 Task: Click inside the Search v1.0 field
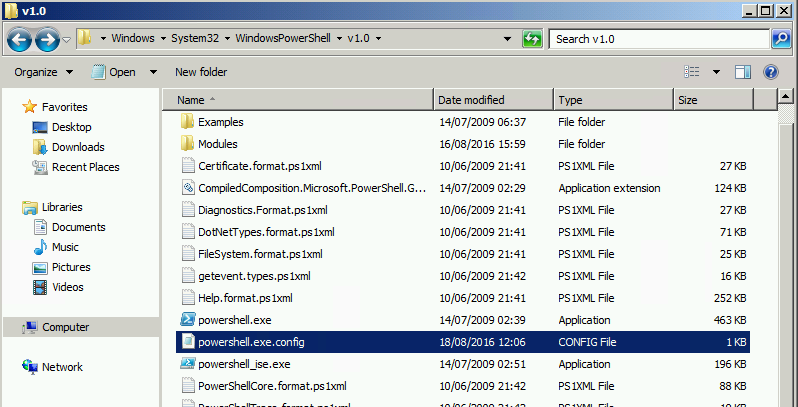655,39
